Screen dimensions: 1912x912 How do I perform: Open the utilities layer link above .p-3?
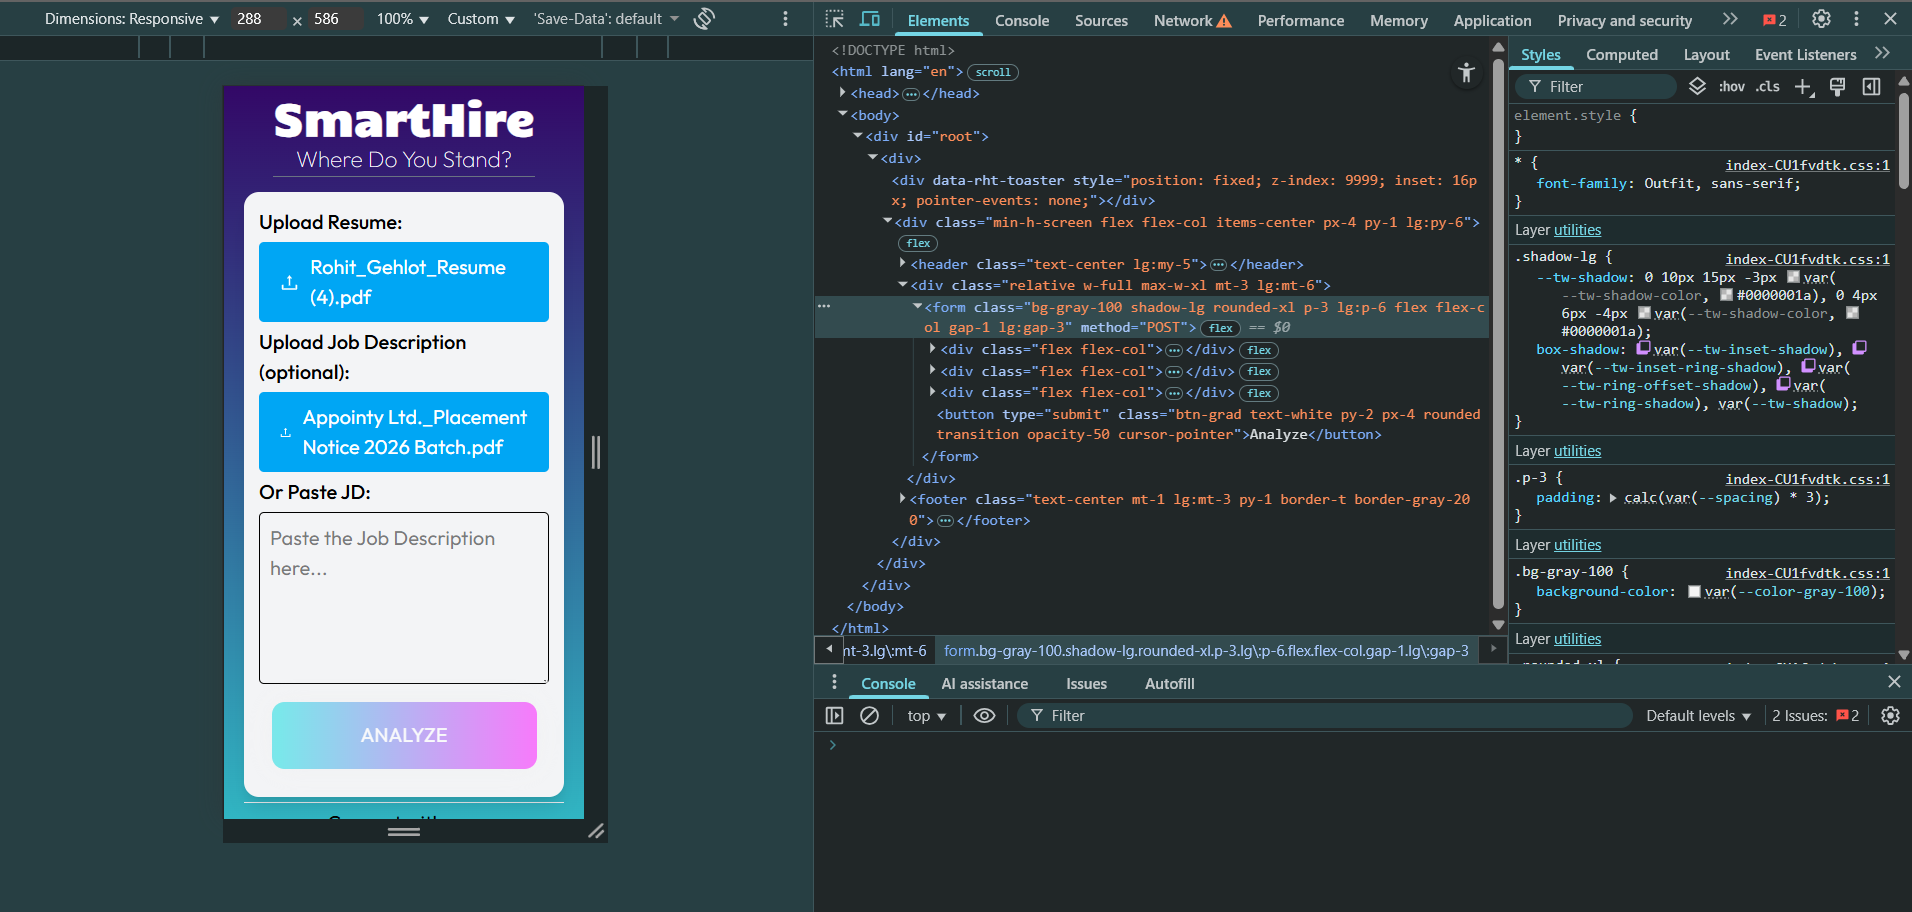point(1577,451)
